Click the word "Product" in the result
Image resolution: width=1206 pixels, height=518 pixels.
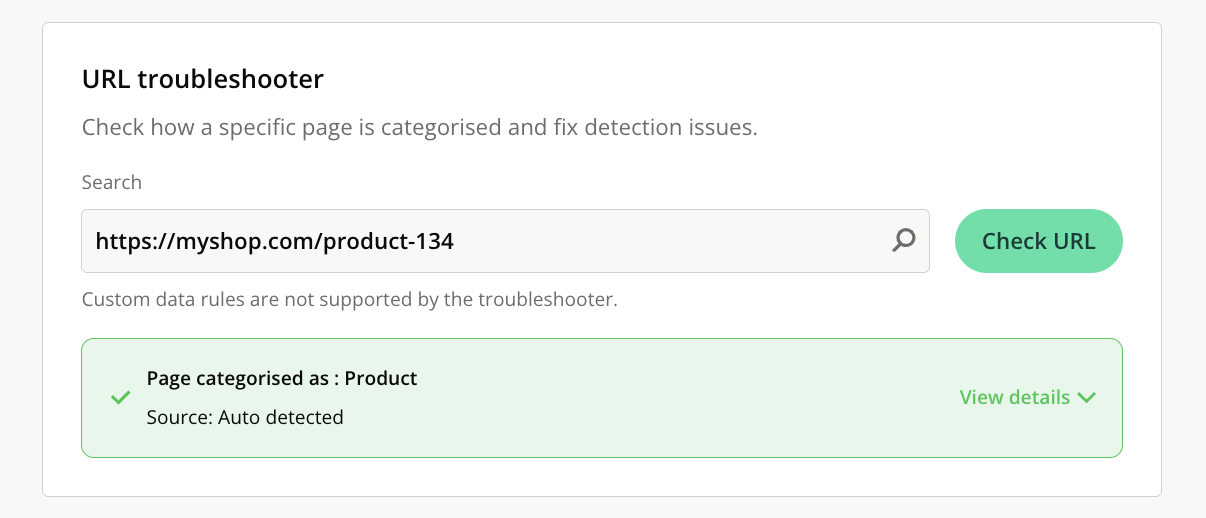click(381, 378)
